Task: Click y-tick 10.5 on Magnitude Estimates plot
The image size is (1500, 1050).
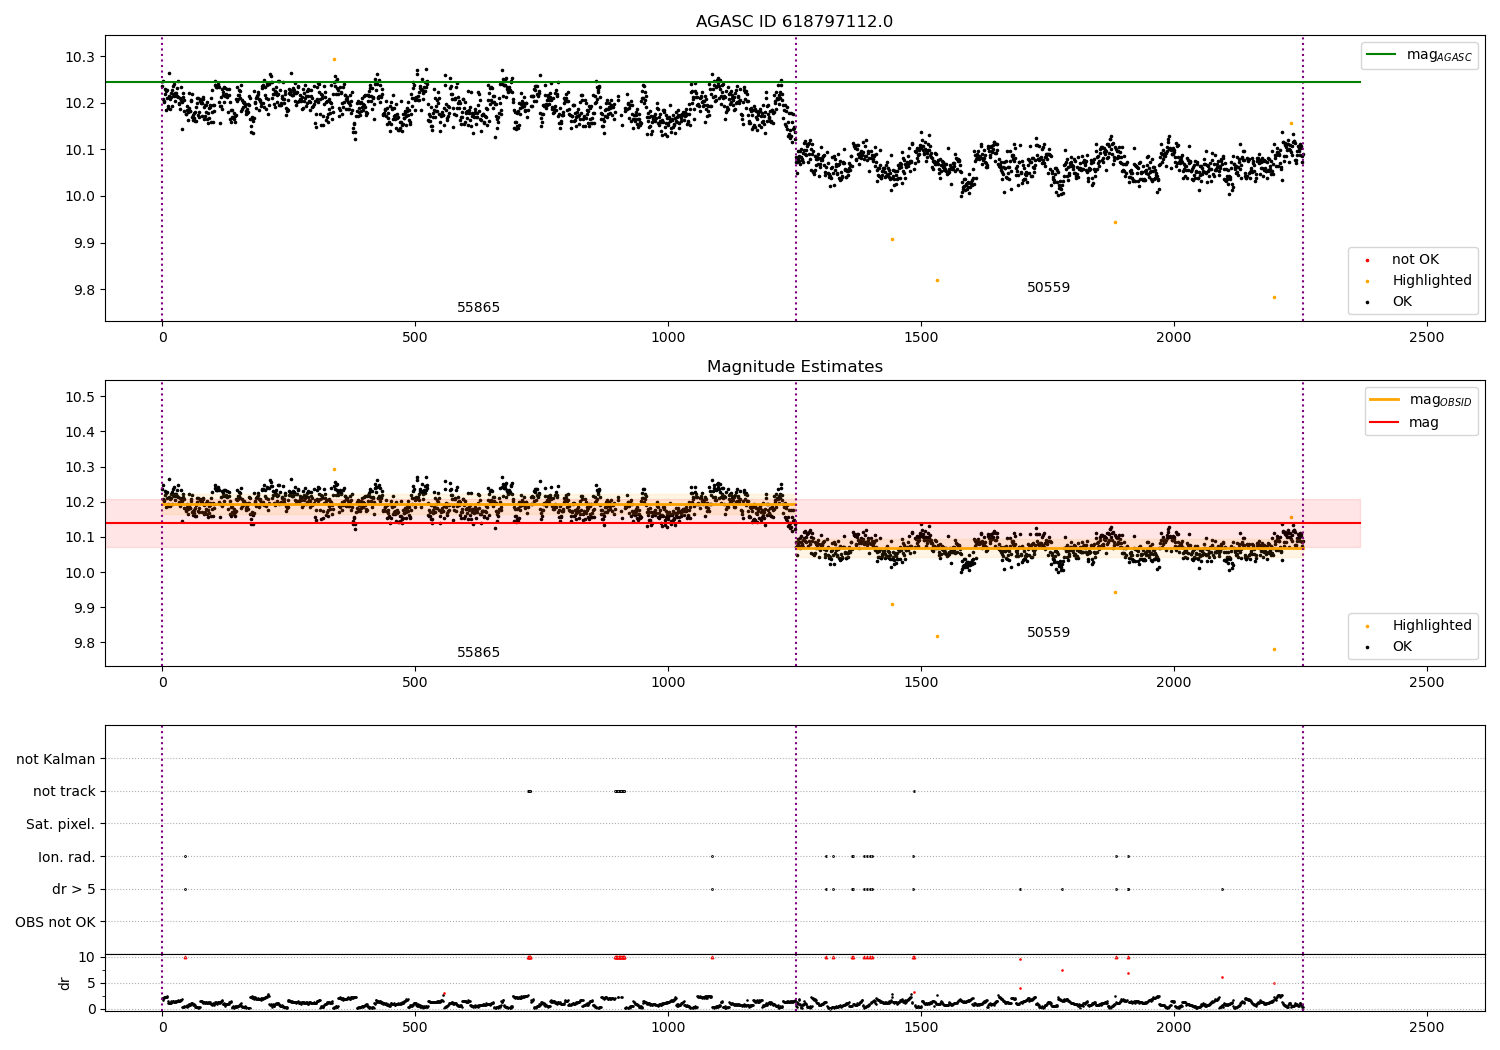Action: 80,397
